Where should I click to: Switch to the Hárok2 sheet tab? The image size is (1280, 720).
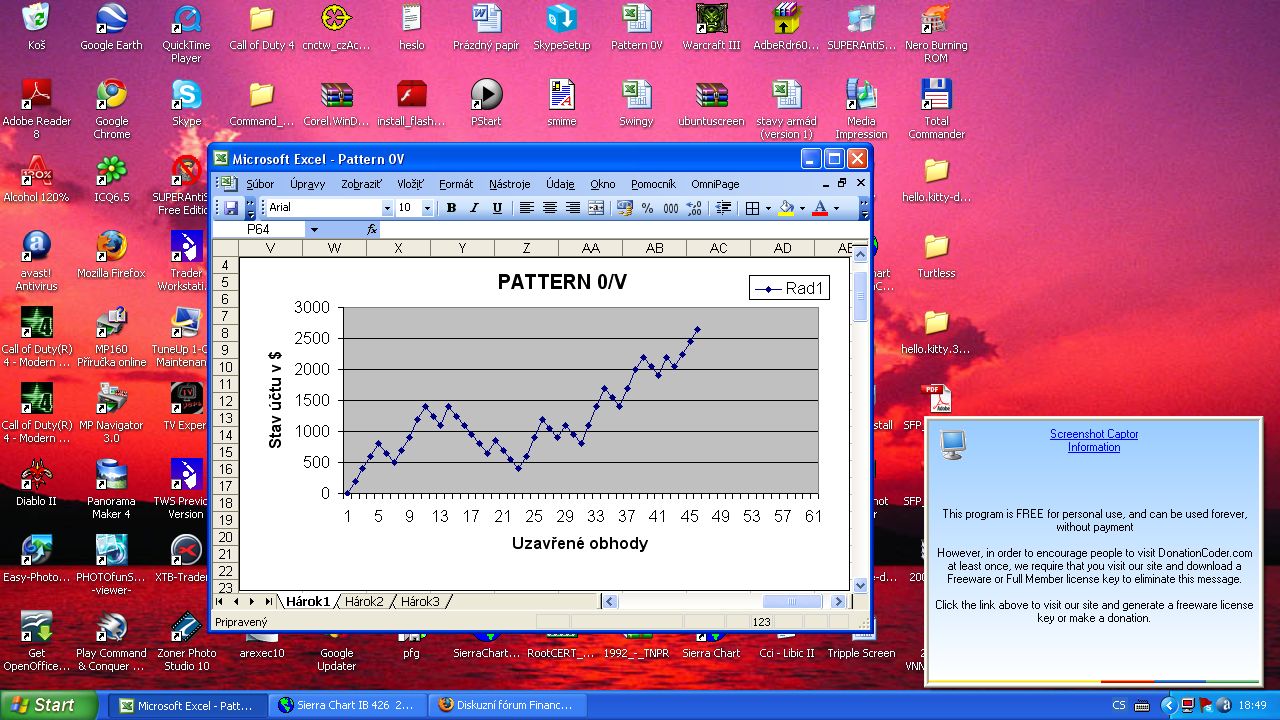click(x=364, y=601)
